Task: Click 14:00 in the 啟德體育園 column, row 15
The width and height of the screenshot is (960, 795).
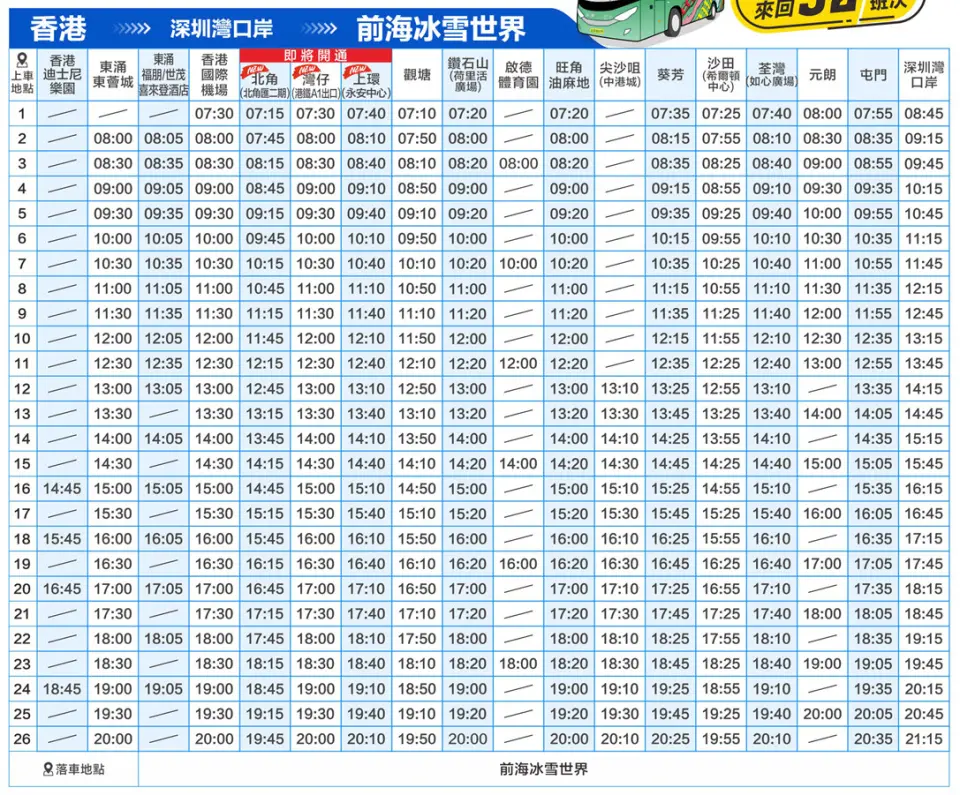Action: 519,464
